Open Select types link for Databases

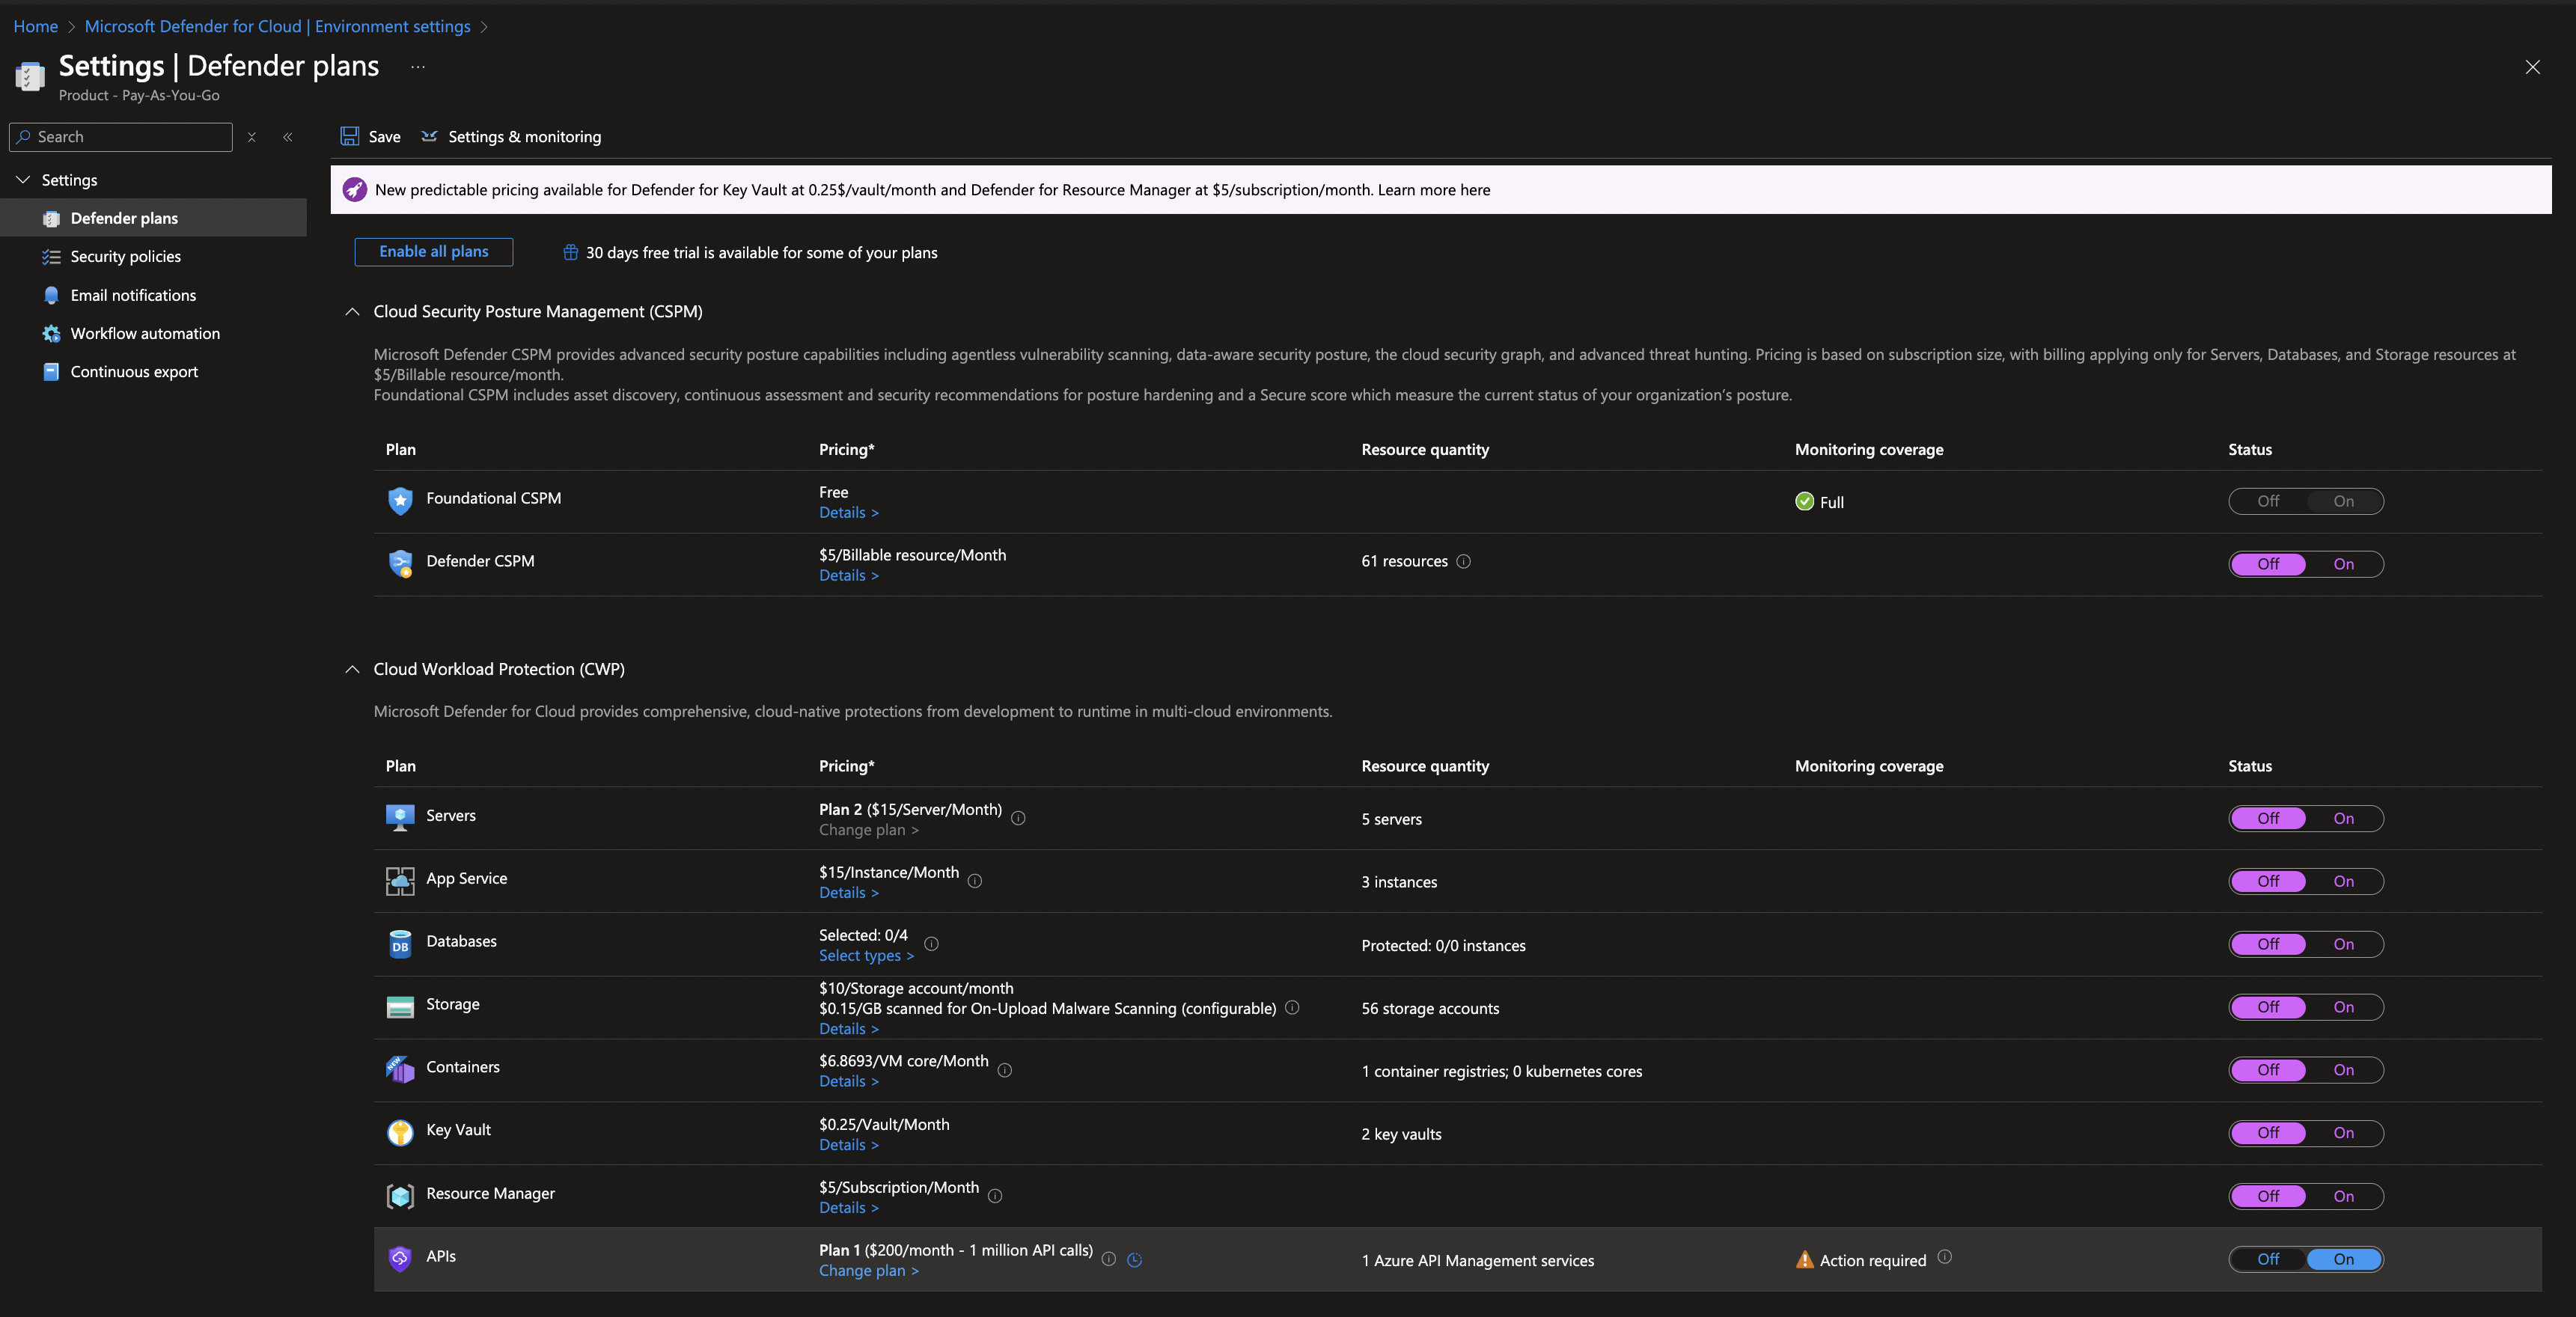click(865, 956)
